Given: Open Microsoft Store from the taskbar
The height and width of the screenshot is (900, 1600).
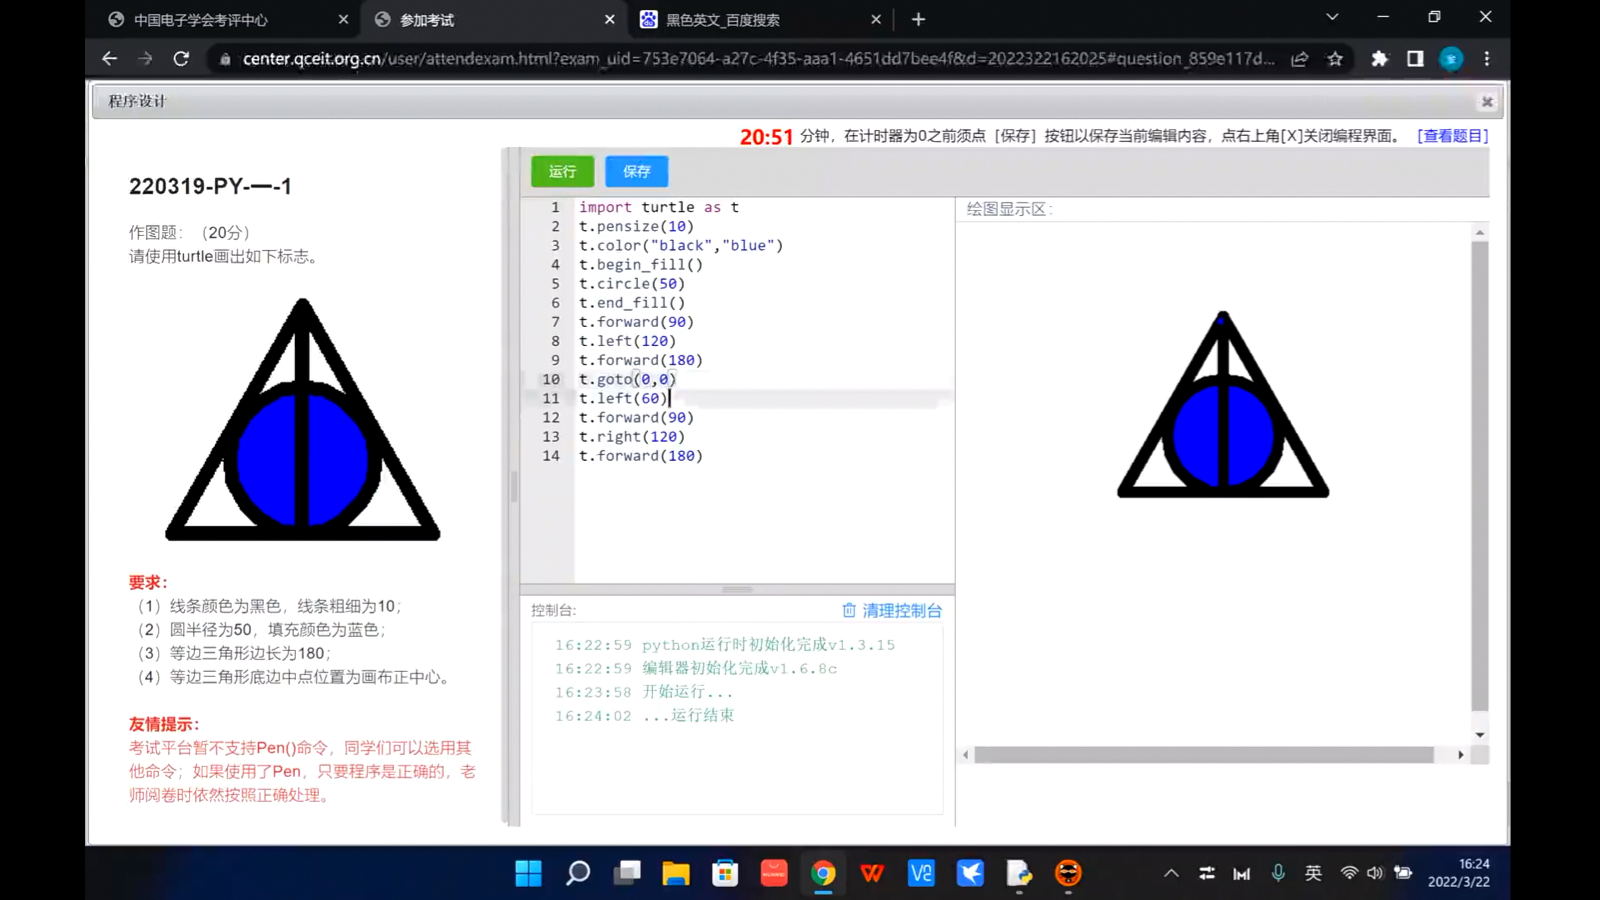Looking at the screenshot, I should point(725,873).
